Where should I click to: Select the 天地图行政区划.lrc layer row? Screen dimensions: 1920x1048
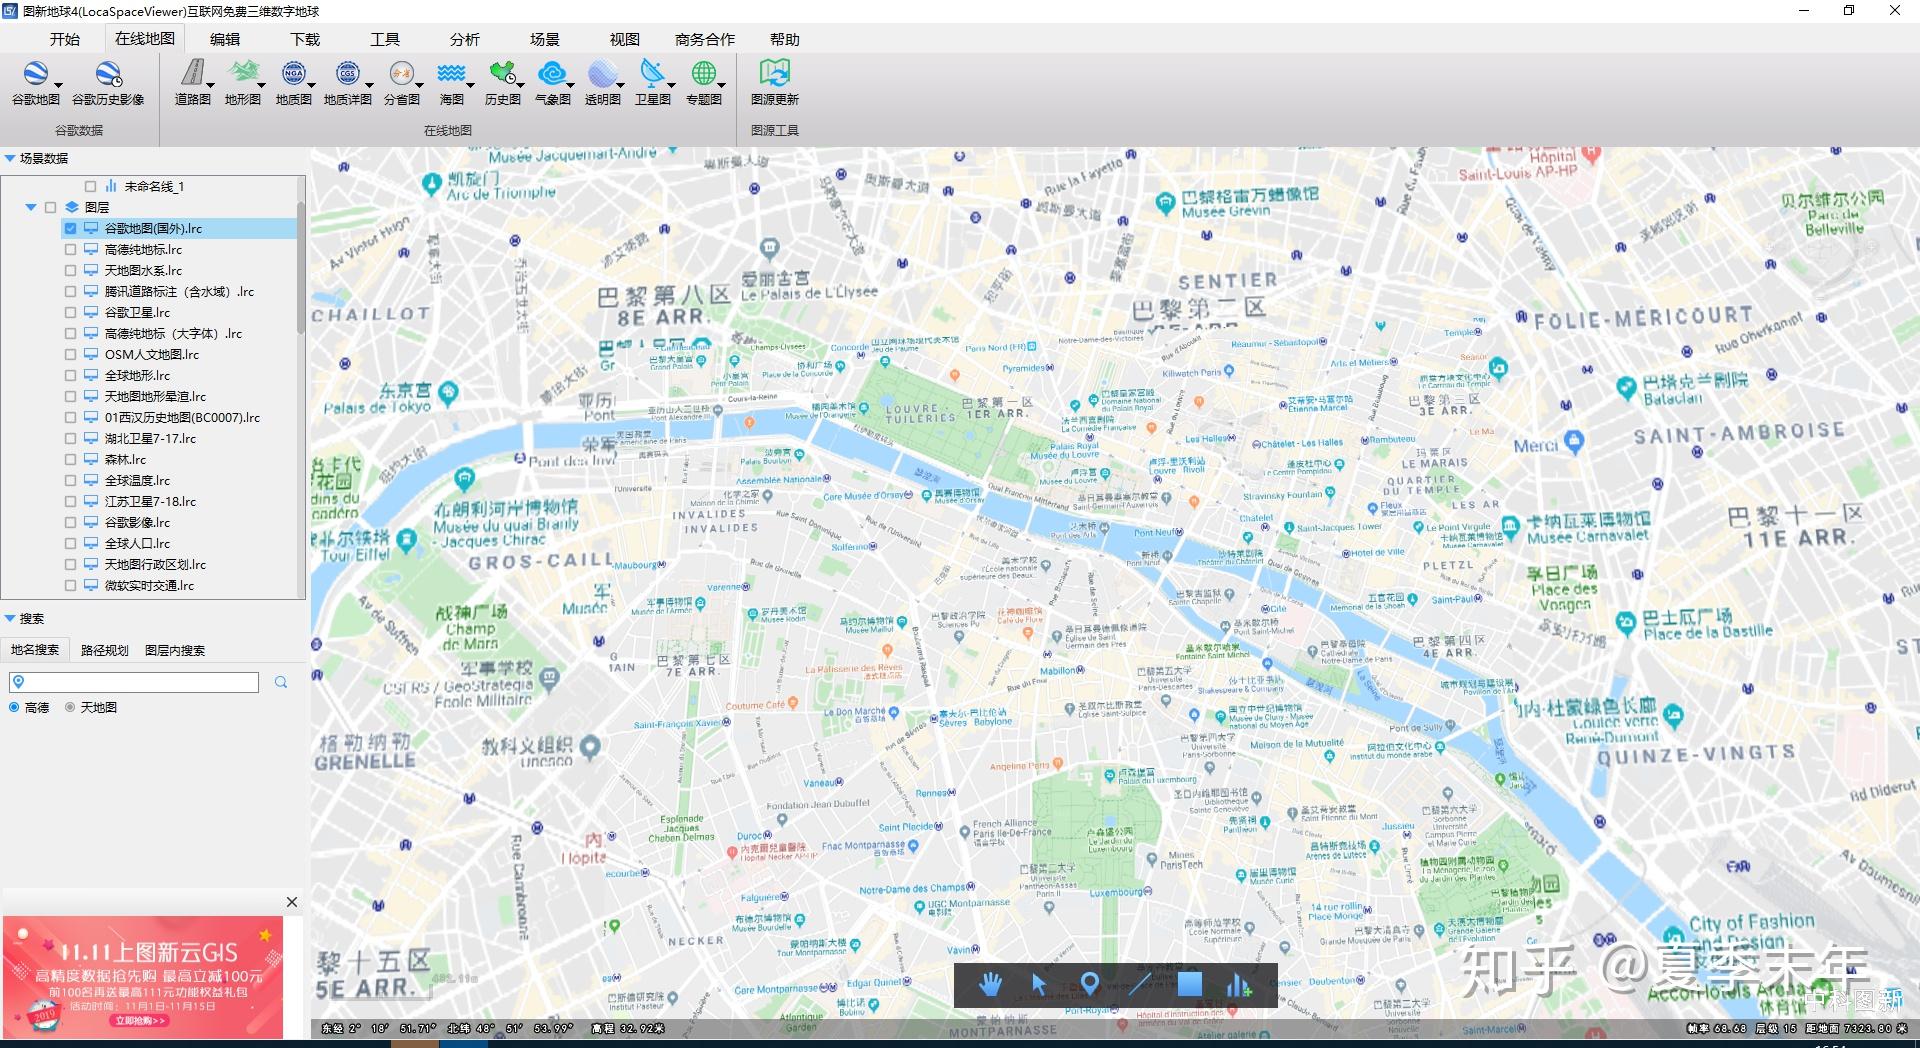tap(155, 564)
